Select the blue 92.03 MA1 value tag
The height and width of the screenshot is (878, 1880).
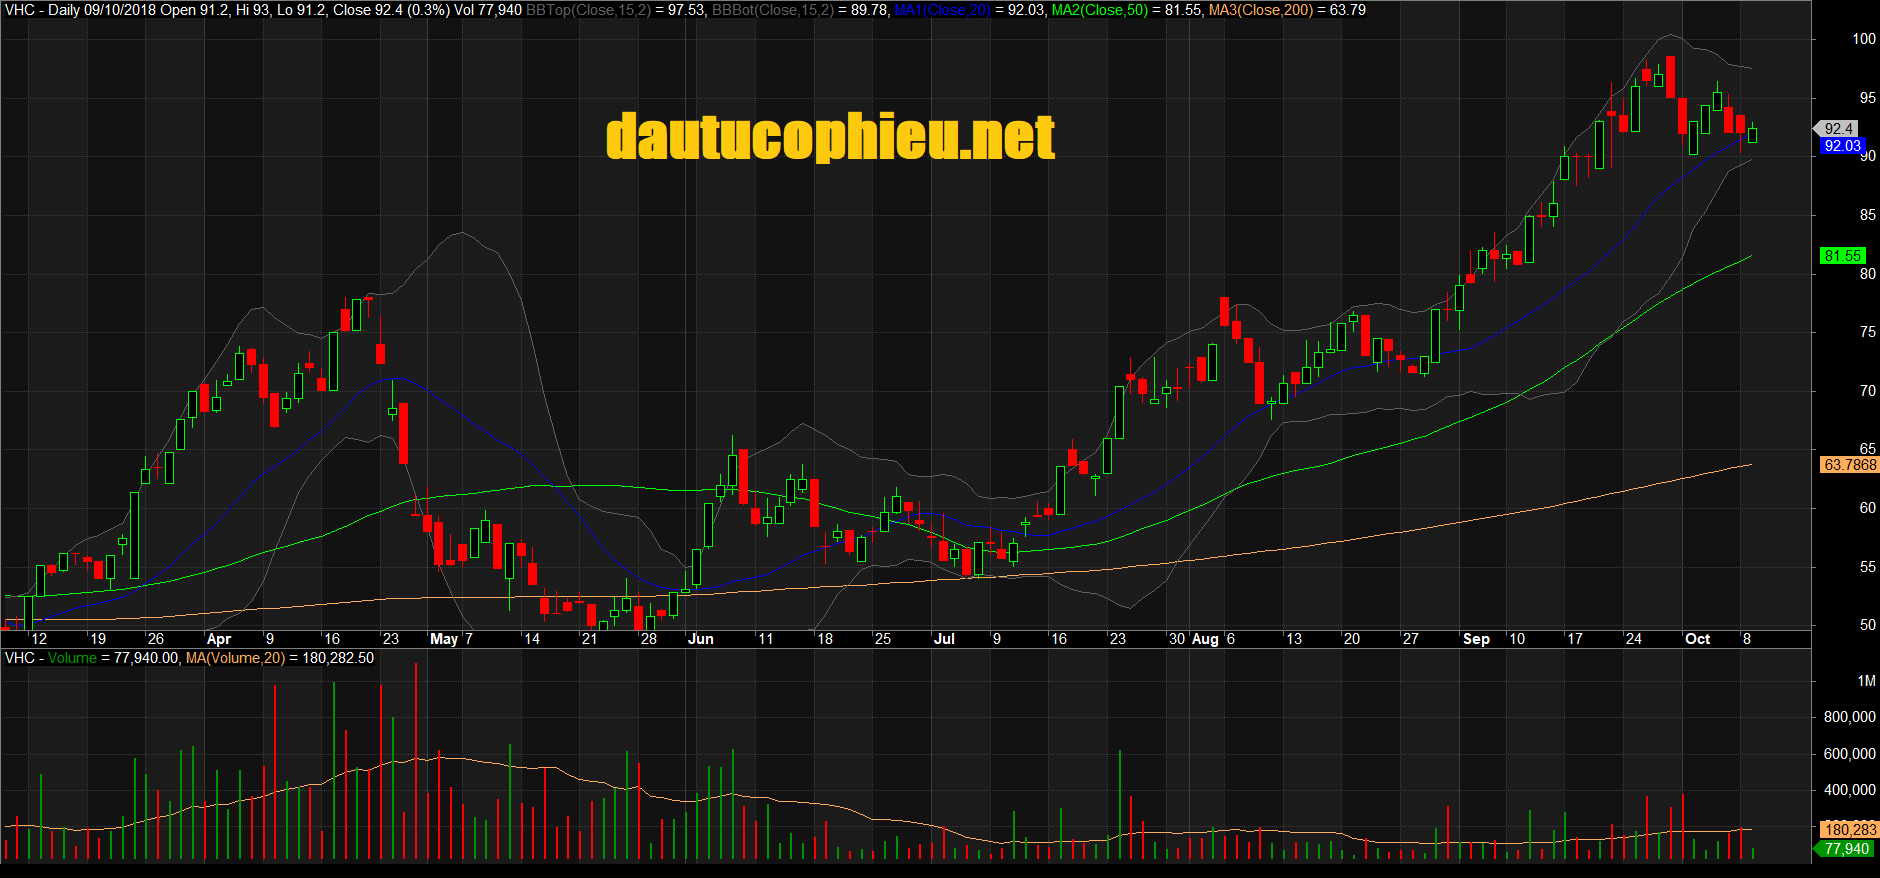[x=1841, y=146]
